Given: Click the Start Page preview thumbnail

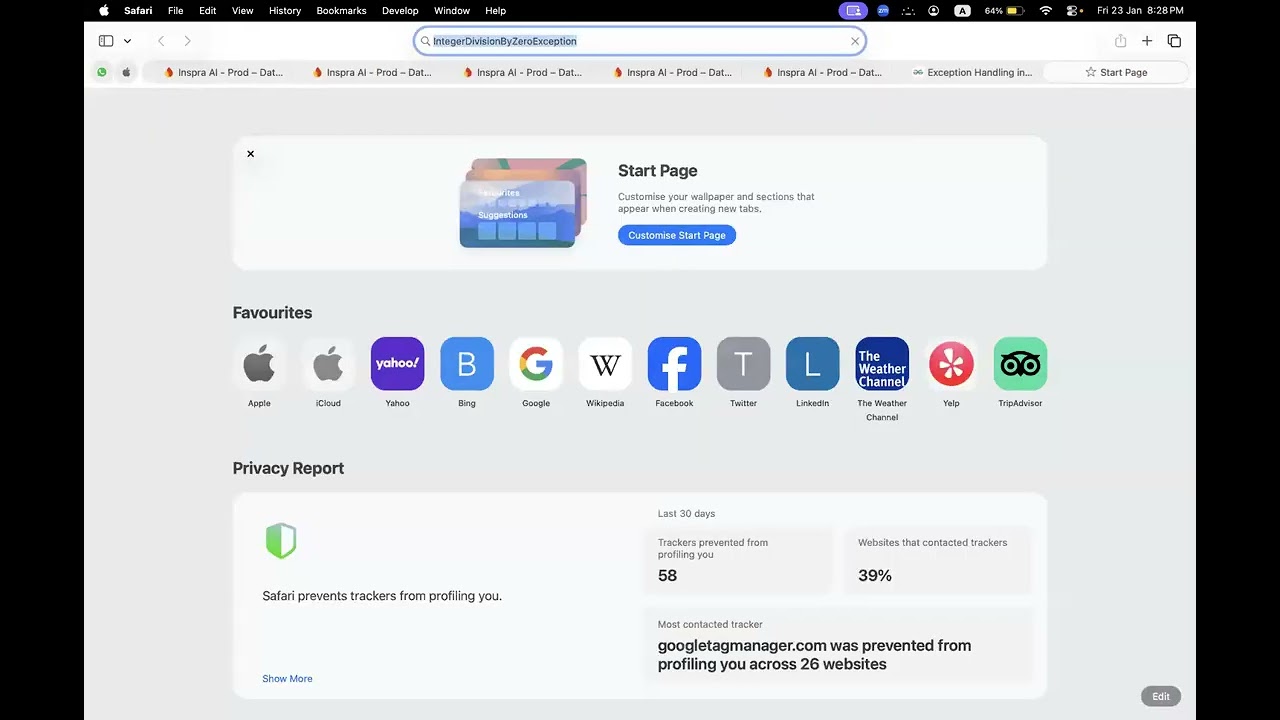Looking at the screenshot, I should click(x=523, y=203).
